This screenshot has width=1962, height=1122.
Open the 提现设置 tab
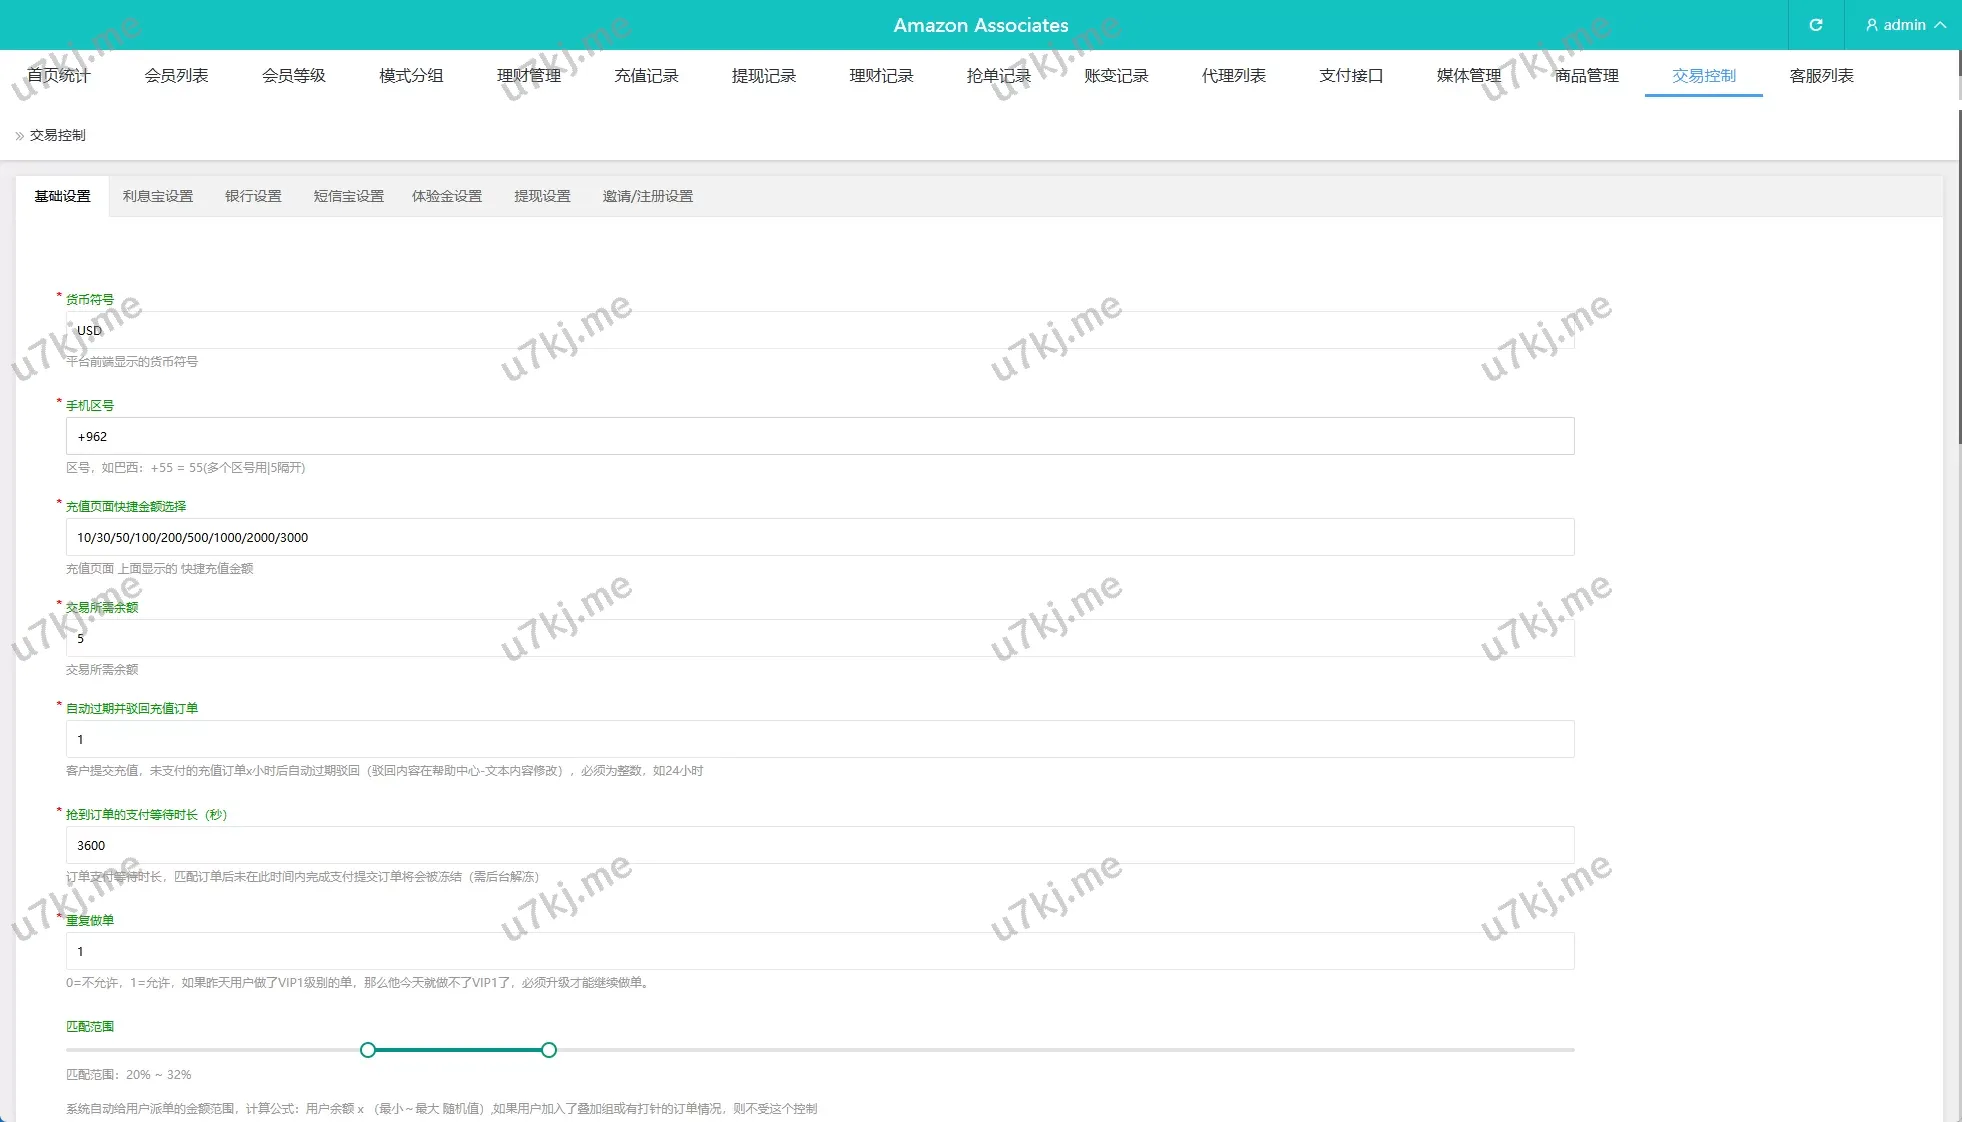point(542,196)
